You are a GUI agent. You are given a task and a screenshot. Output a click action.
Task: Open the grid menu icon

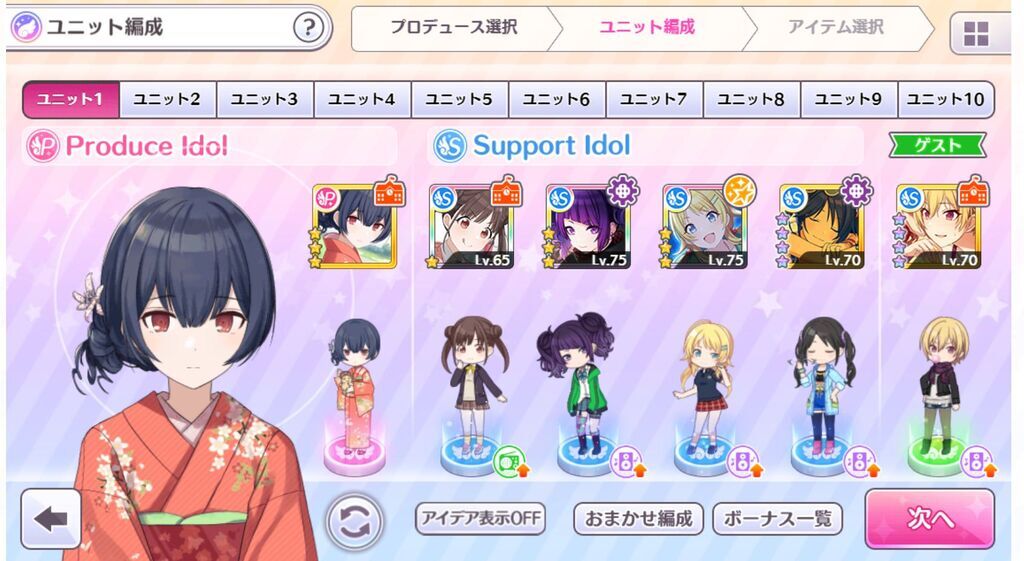pos(976,33)
